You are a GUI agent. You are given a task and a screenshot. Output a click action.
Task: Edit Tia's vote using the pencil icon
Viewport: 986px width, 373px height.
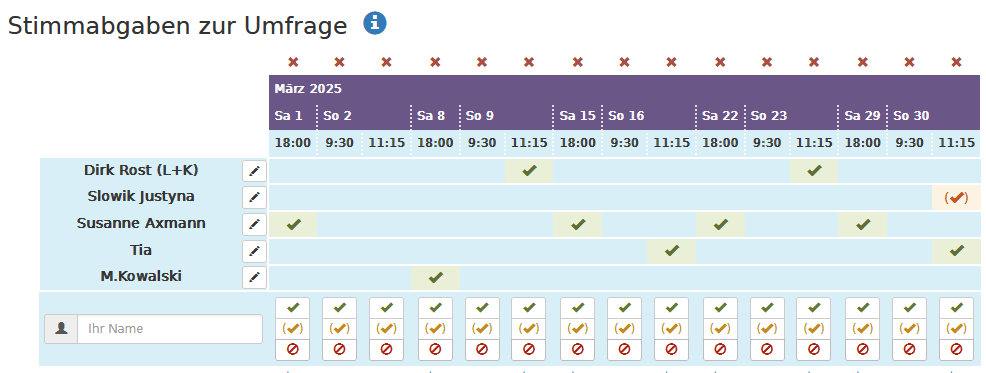tap(254, 252)
